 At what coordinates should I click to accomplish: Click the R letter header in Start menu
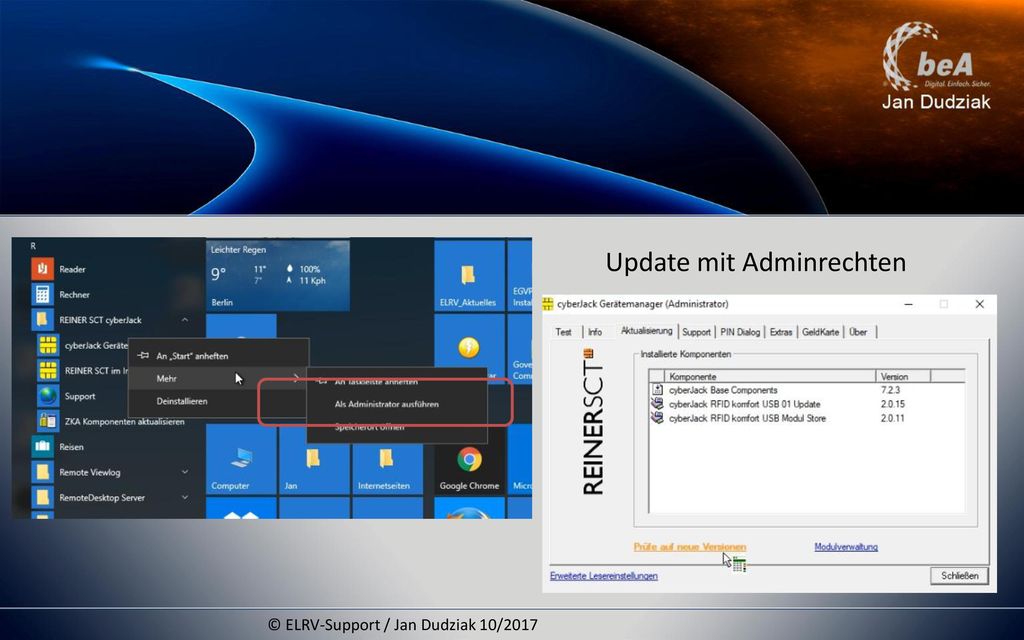(x=33, y=246)
